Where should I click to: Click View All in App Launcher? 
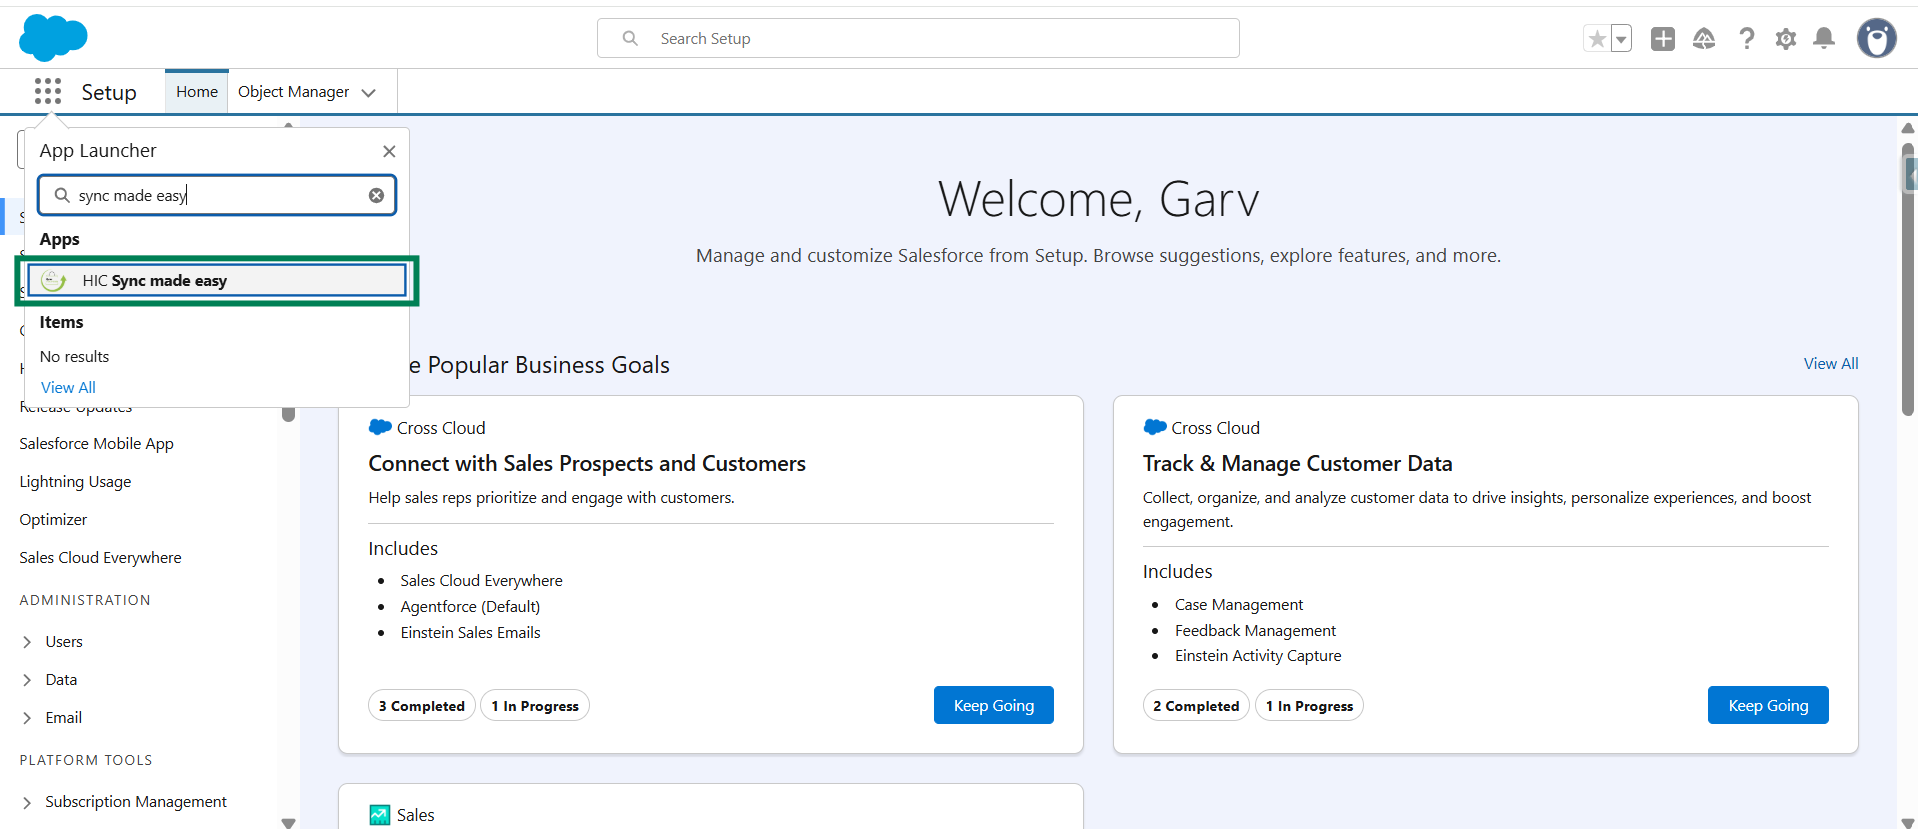(68, 388)
